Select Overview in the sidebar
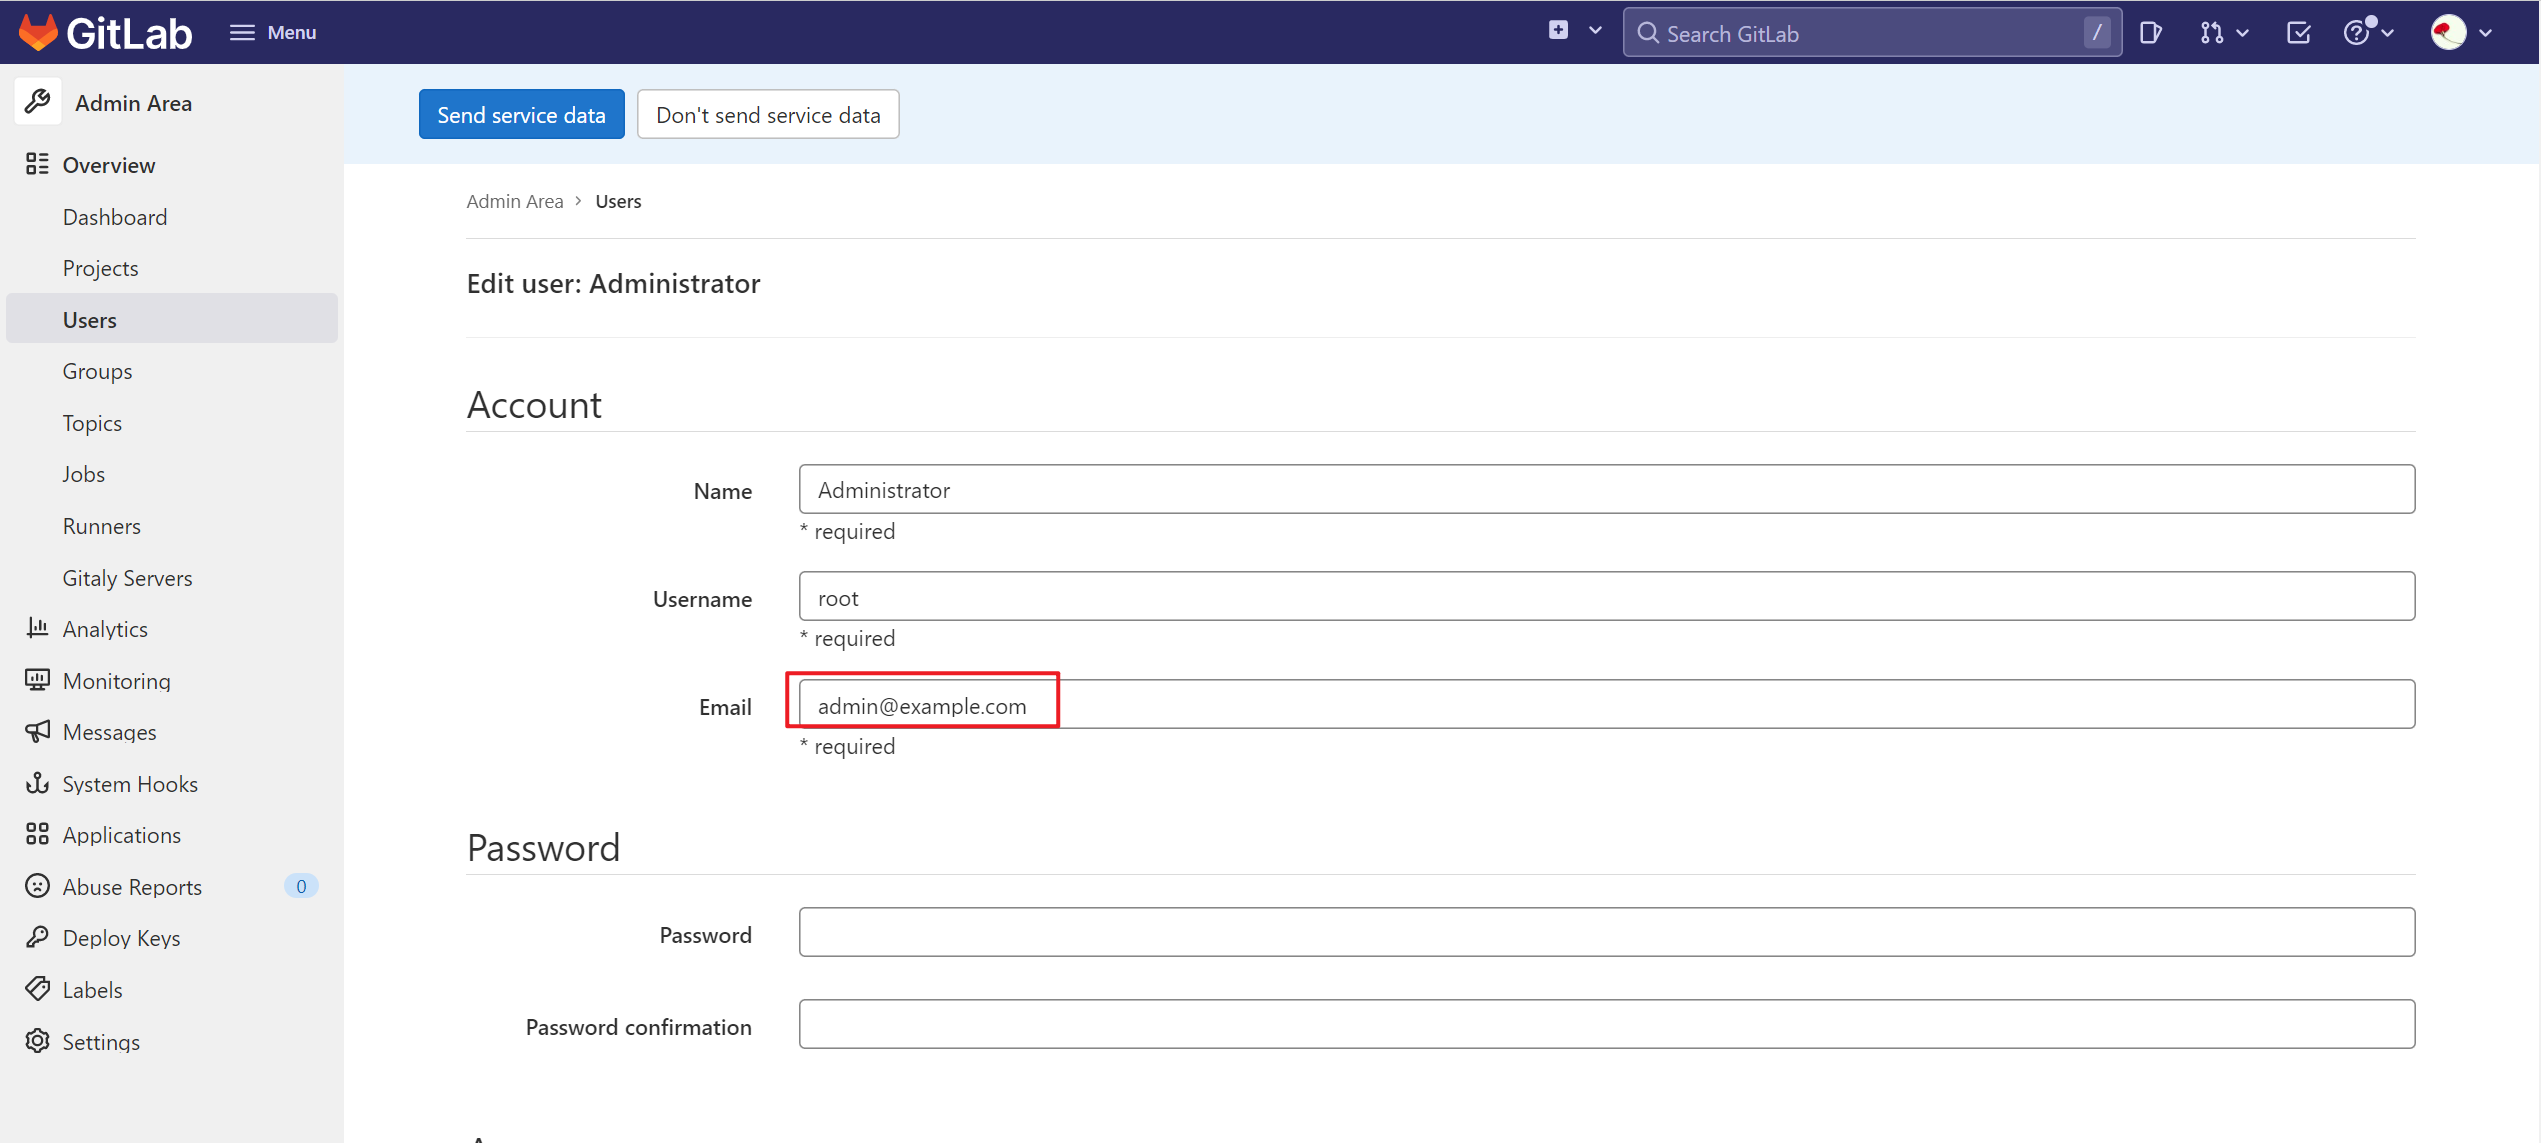 tap(109, 165)
